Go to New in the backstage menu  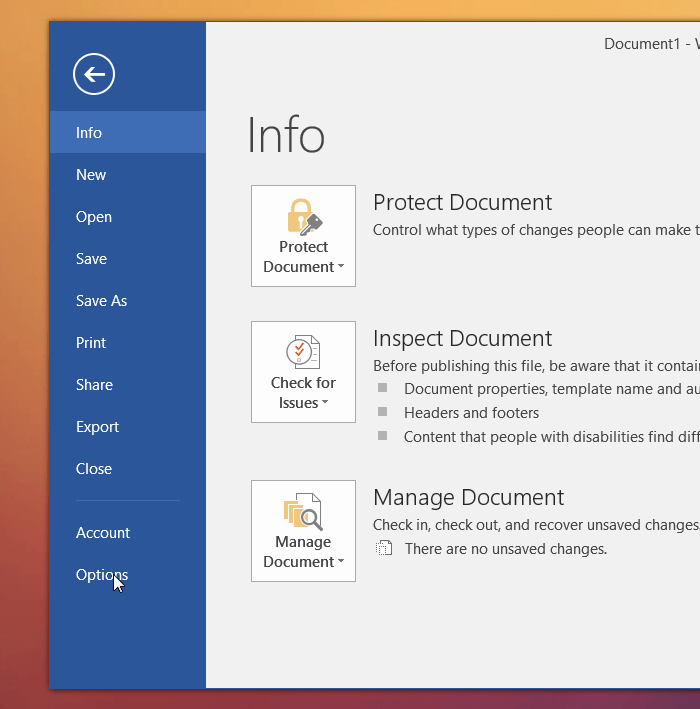pyautogui.click(x=91, y=174)
